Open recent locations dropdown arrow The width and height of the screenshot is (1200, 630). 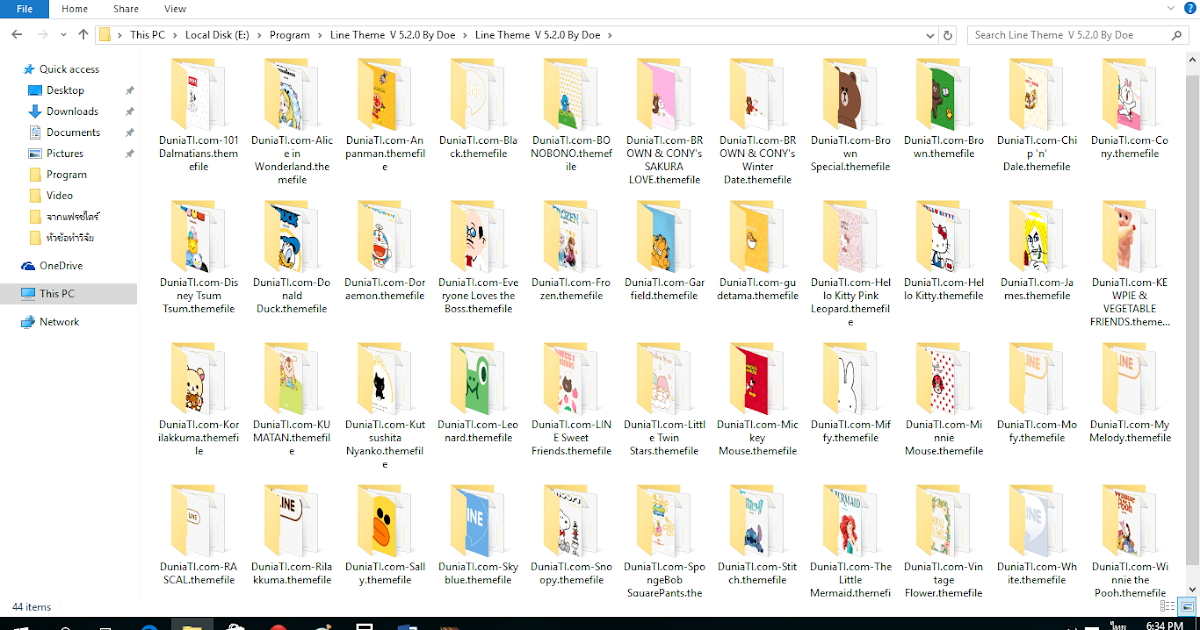(62, 35)
